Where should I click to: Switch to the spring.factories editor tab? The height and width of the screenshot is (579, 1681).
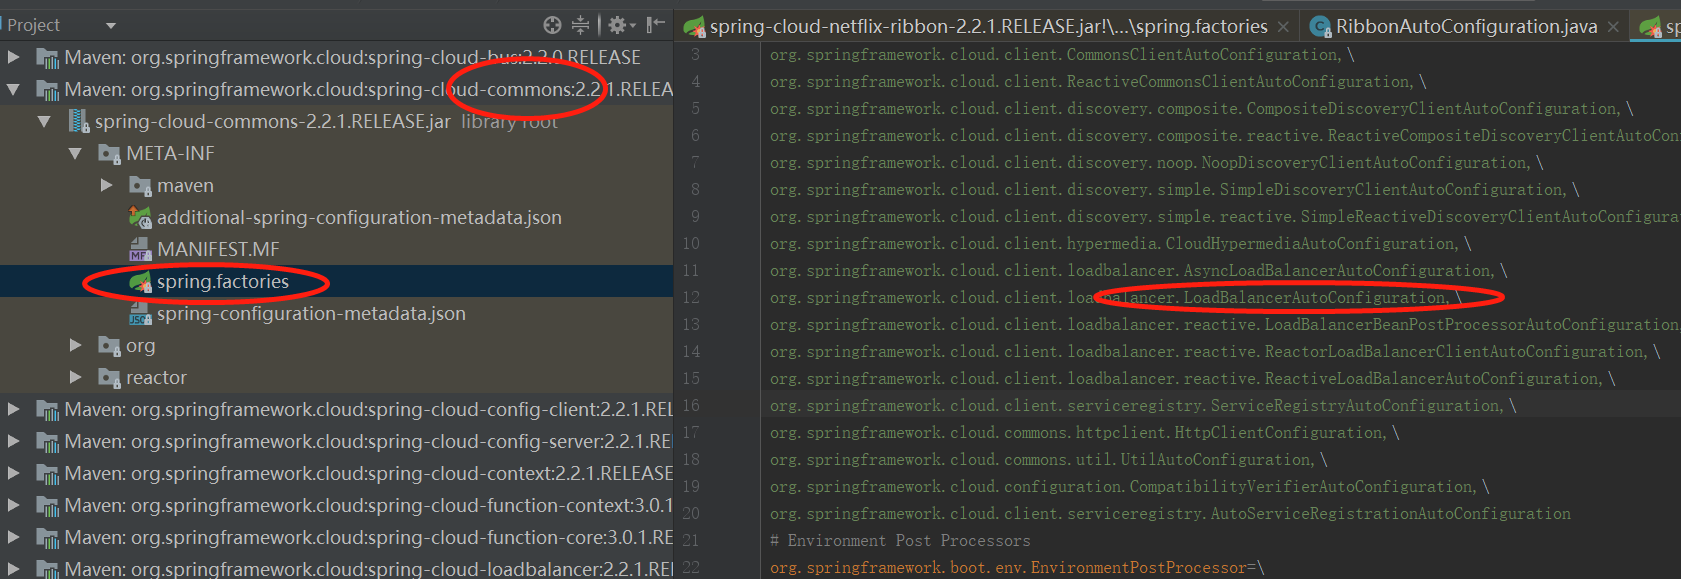point(988,26)
